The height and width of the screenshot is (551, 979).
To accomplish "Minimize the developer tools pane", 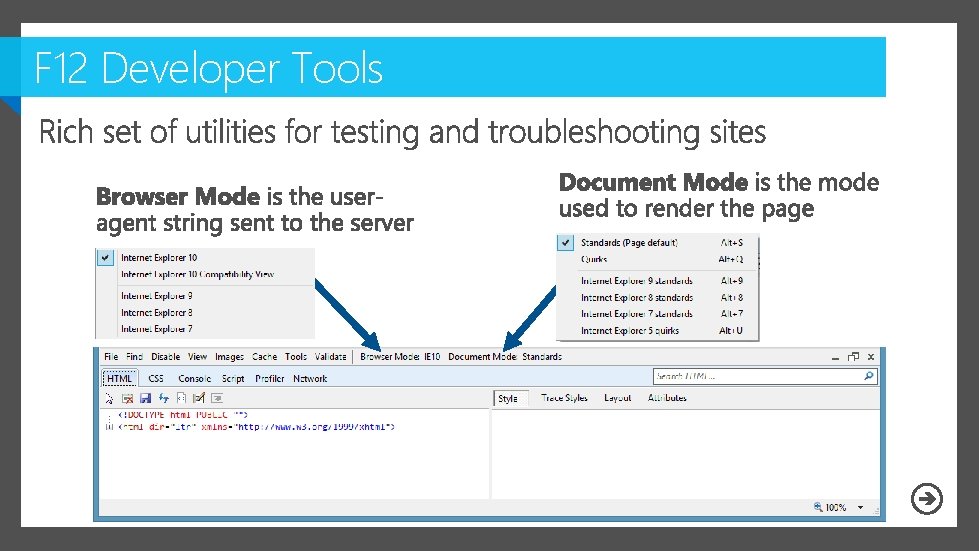I will tap(835, 358).
